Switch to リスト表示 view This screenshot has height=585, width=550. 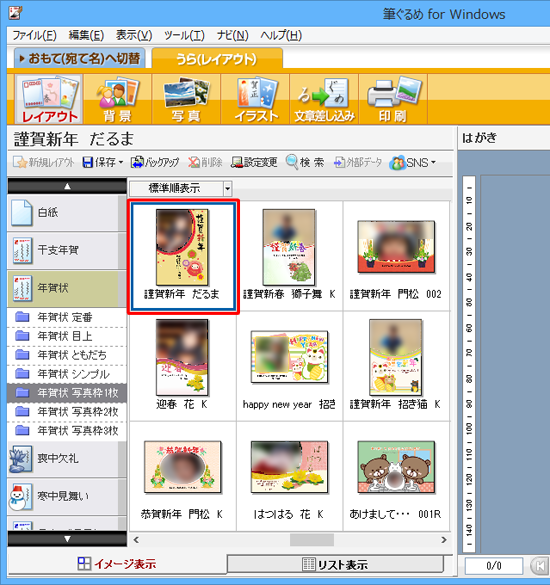point(335,564)
